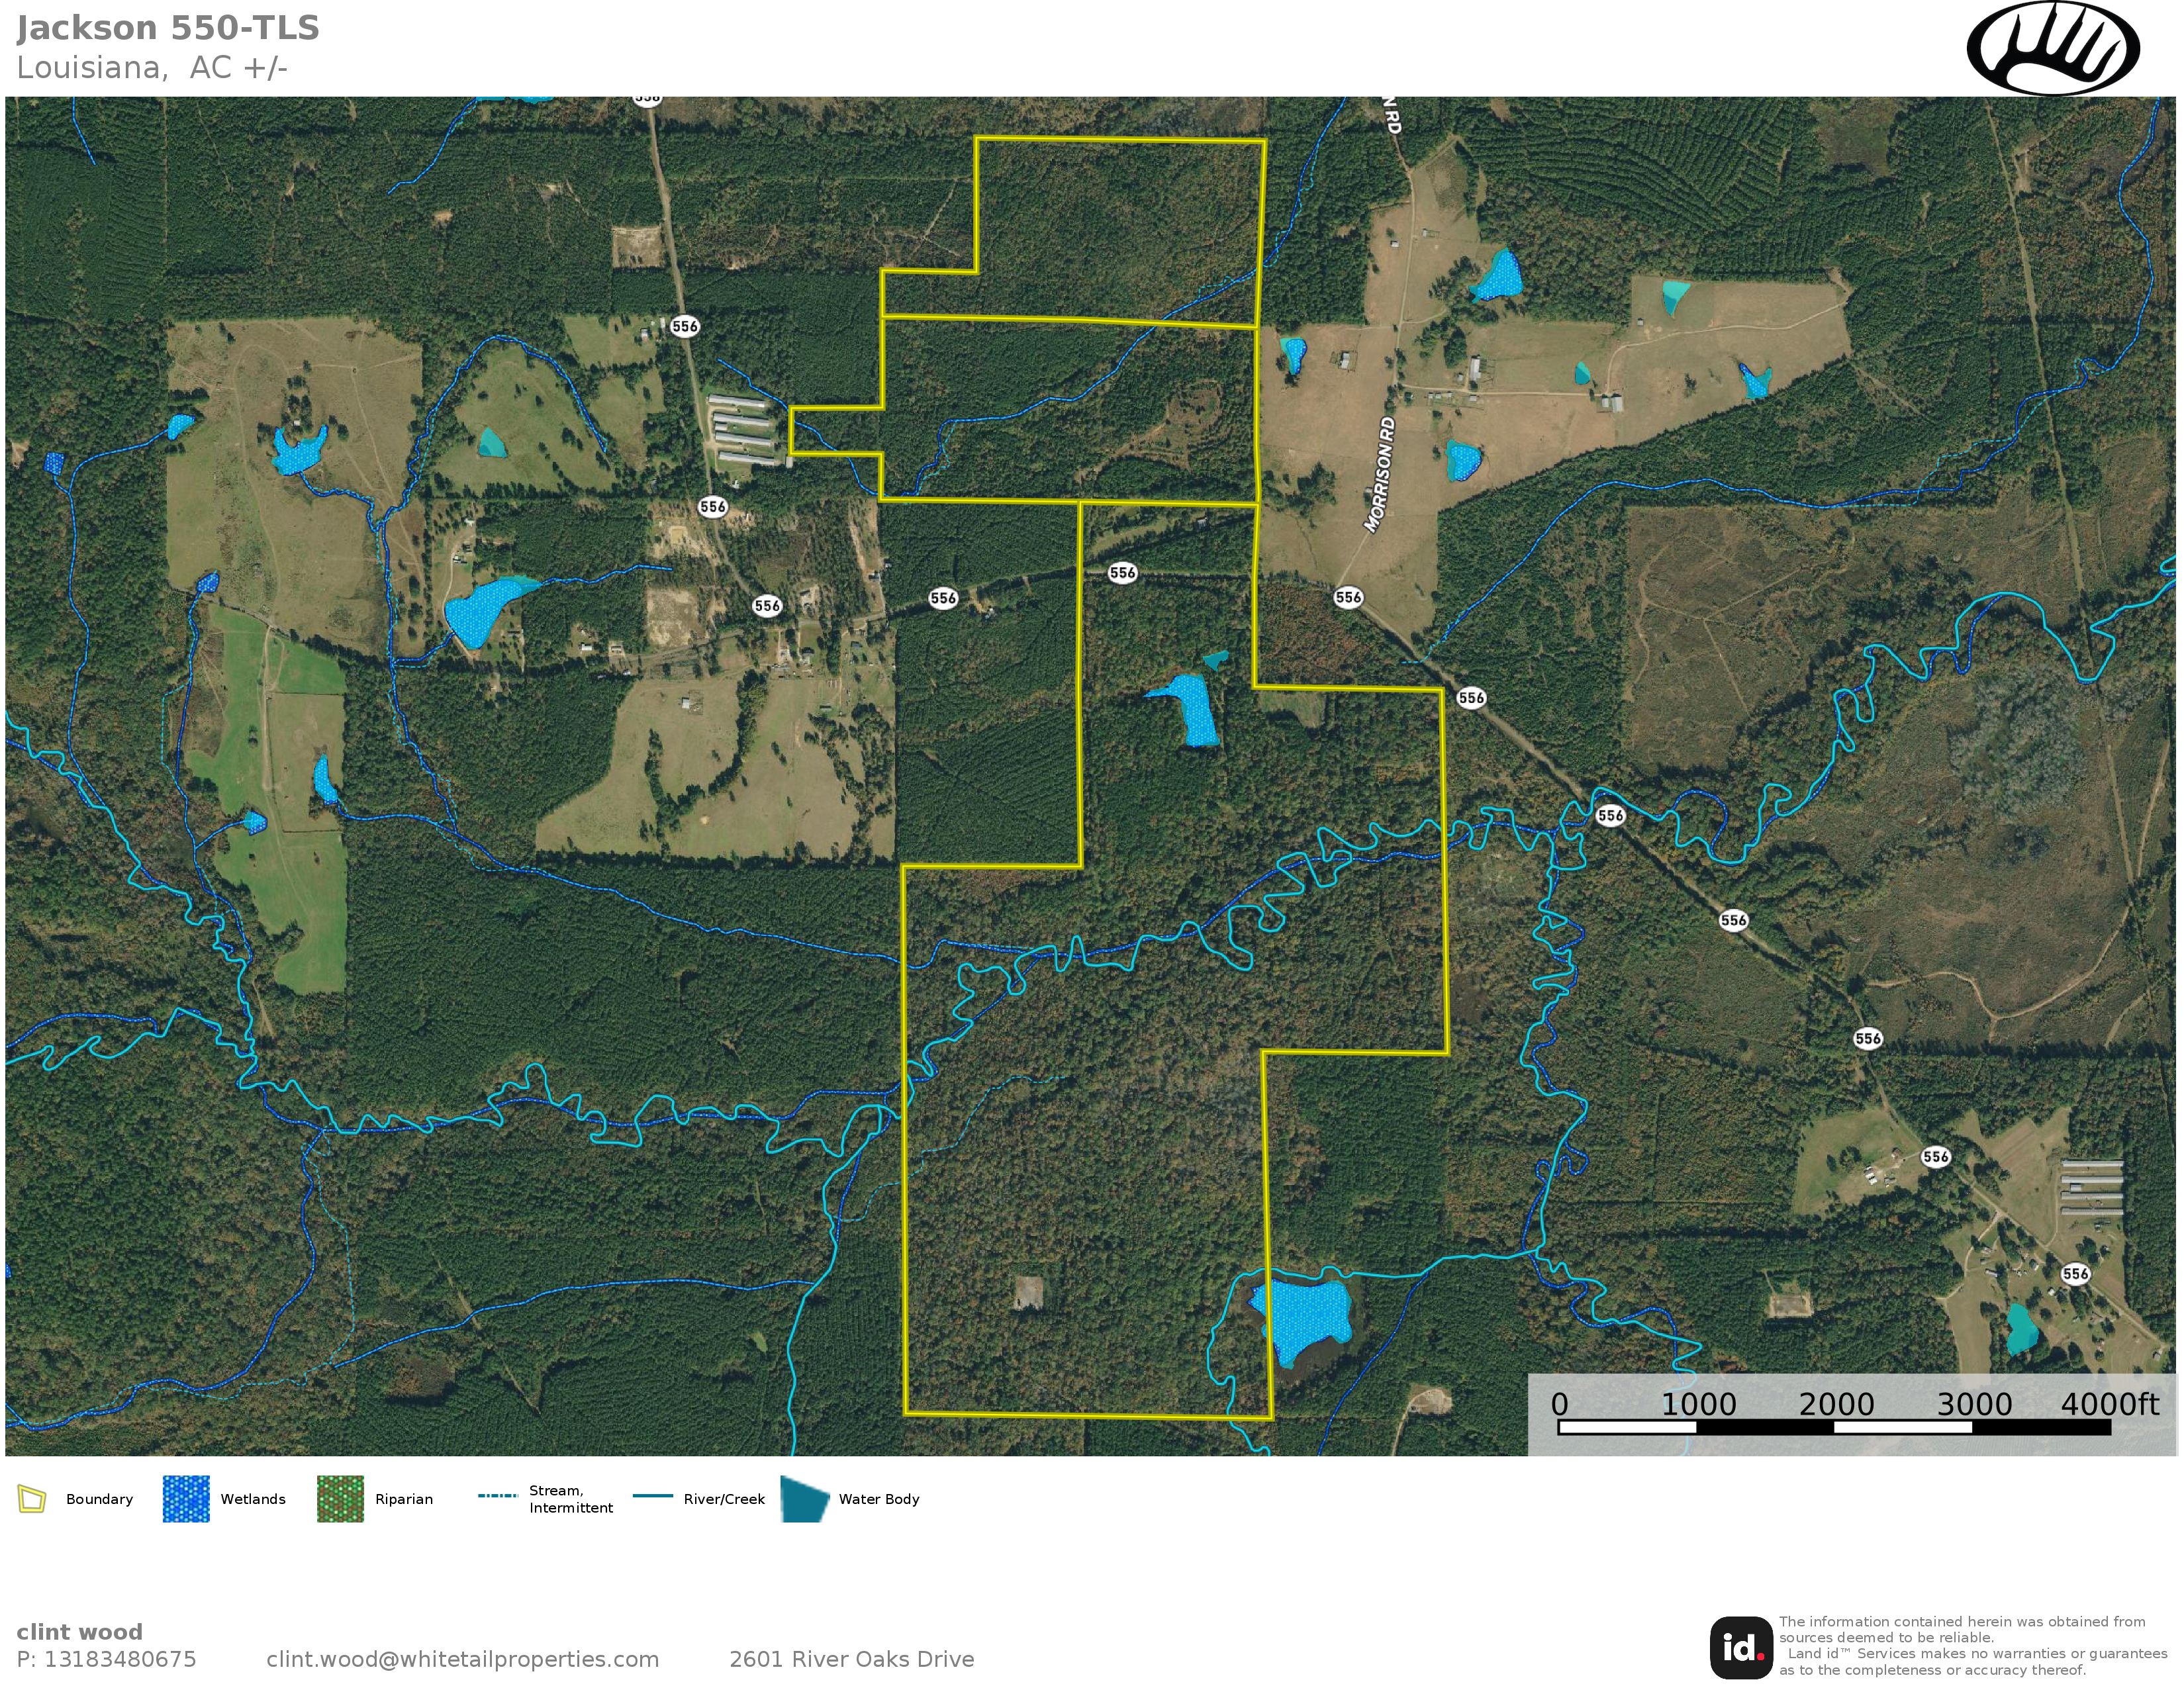
Task: Click the email clint.wood@whitetailproperties.com
Action: click(462, 1659)
